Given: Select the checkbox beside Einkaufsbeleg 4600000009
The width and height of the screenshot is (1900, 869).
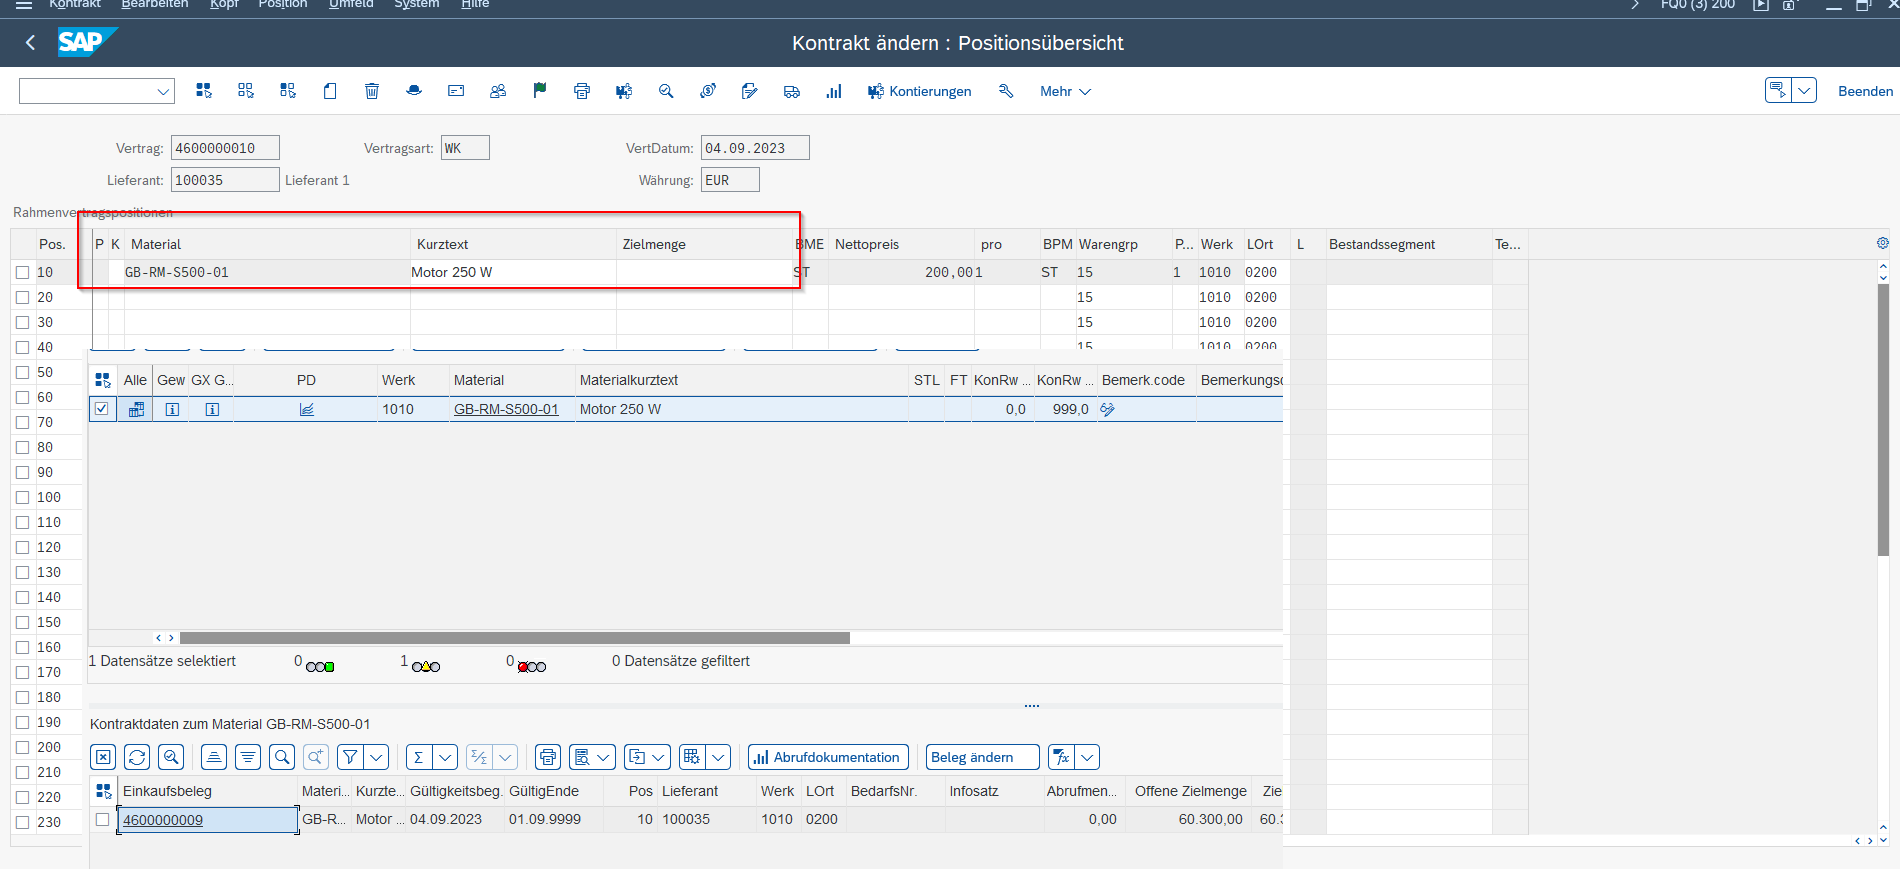Looking at the screenshot, I should (102, 819).
